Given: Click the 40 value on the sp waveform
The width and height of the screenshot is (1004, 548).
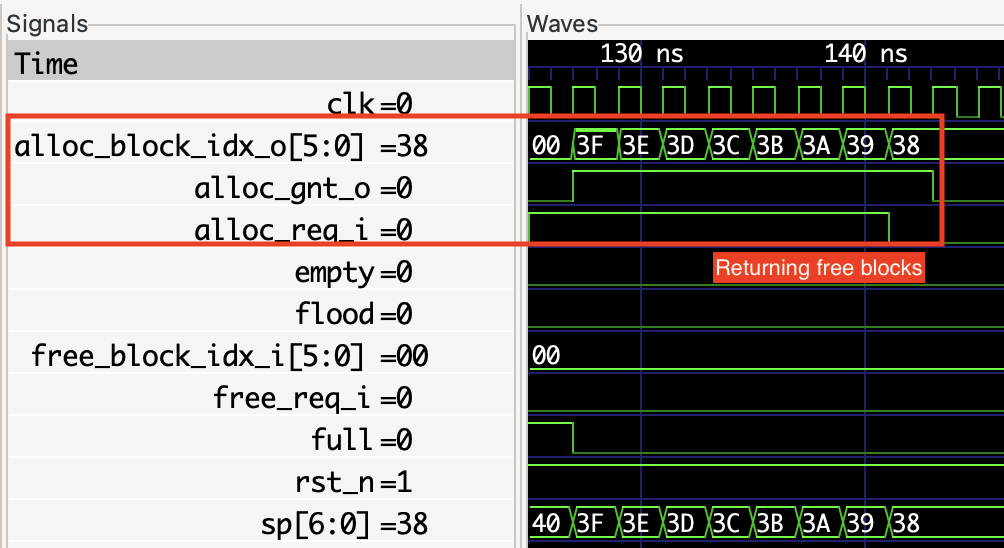Looking at the screenshot, I should (x=547, y=523).
